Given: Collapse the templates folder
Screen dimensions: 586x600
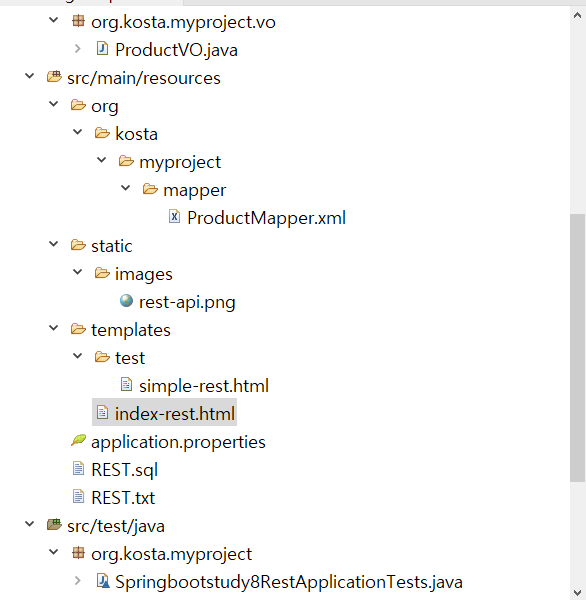Looking at the screenshot, I should click(54, 328).
